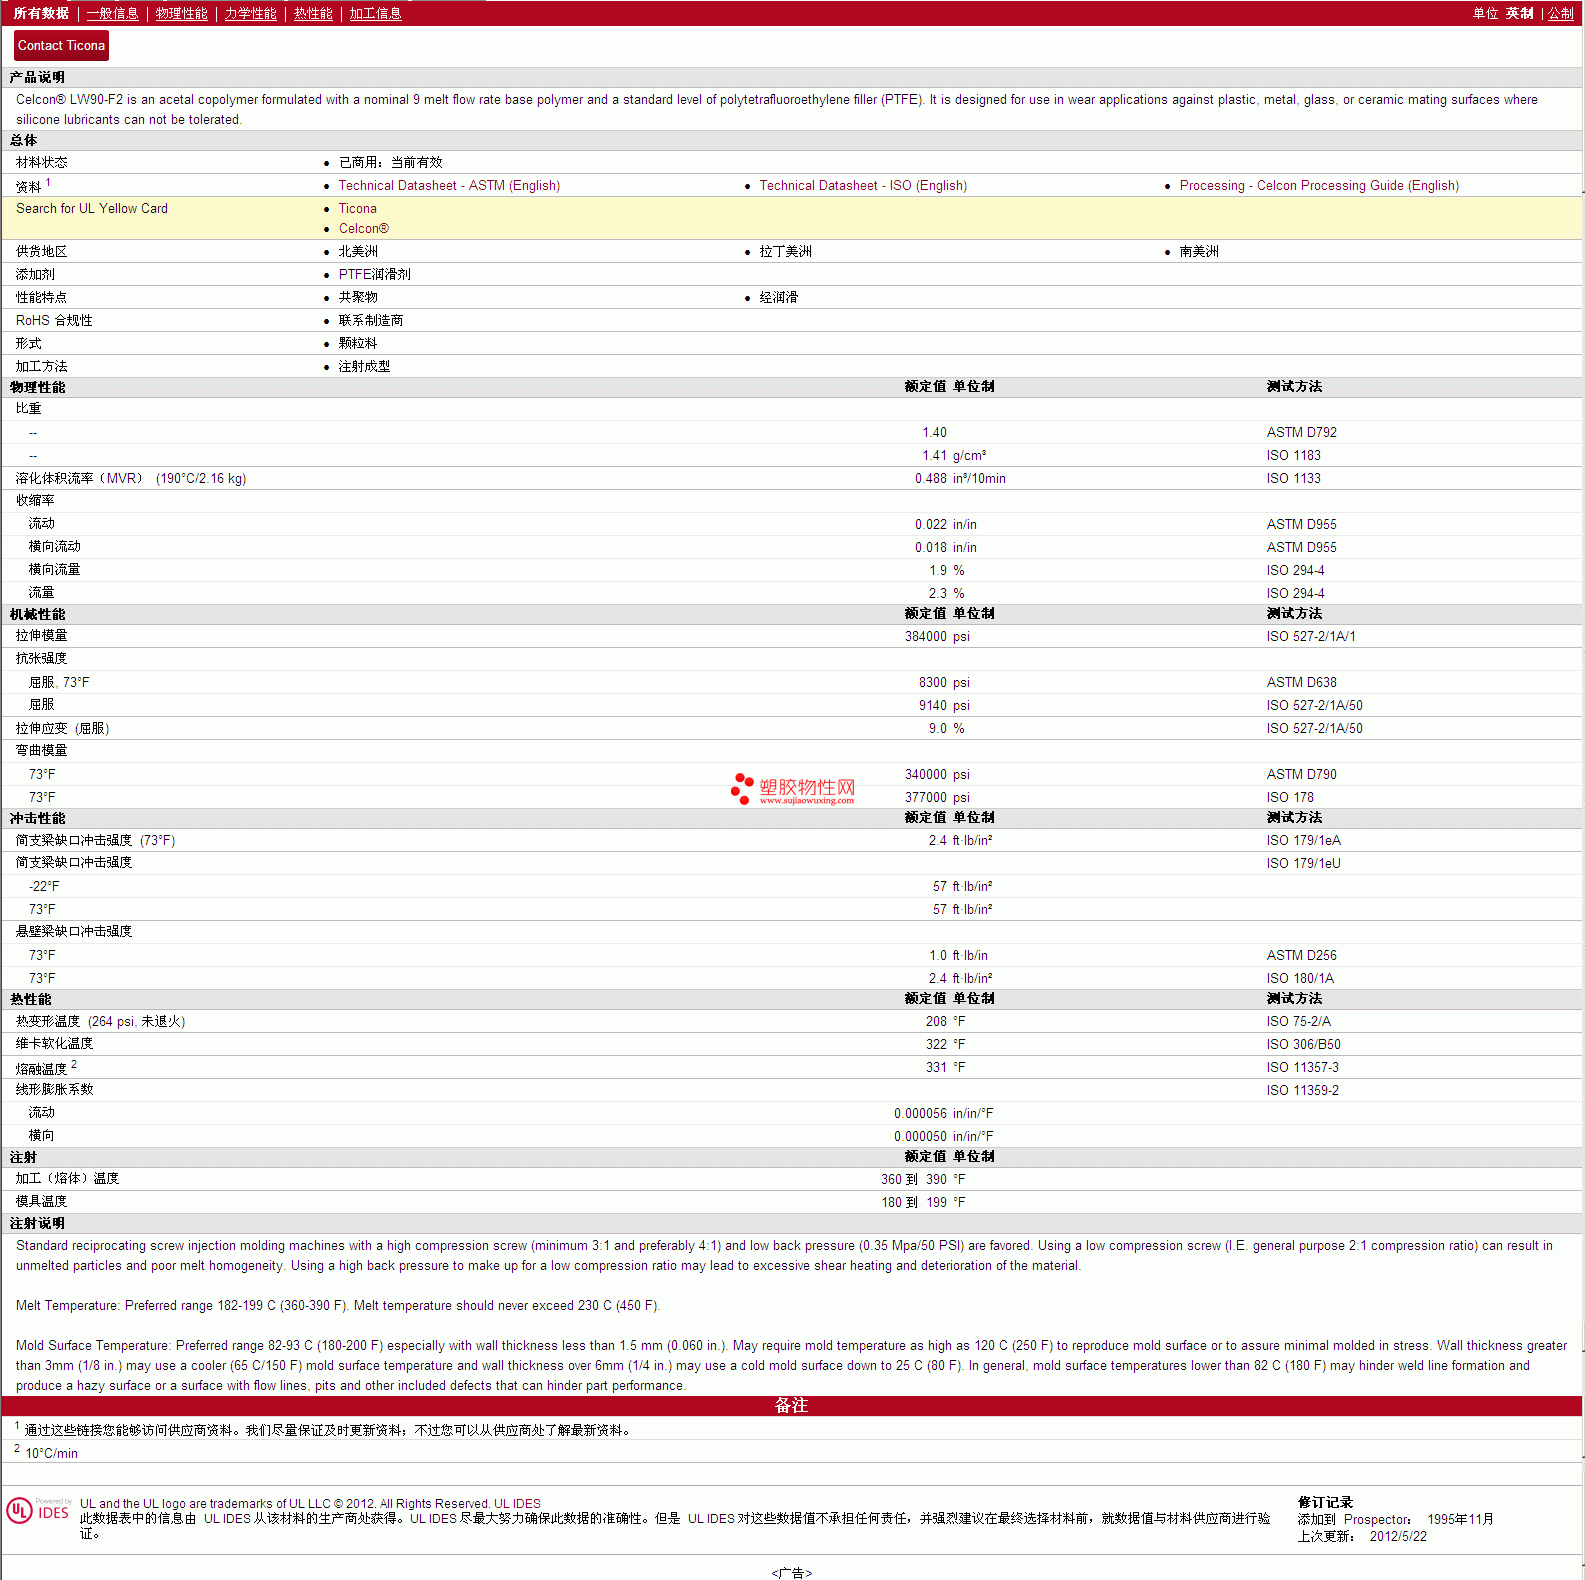
Task: Click the 联系制造商 RoHS entry
Action: point(370,320)
